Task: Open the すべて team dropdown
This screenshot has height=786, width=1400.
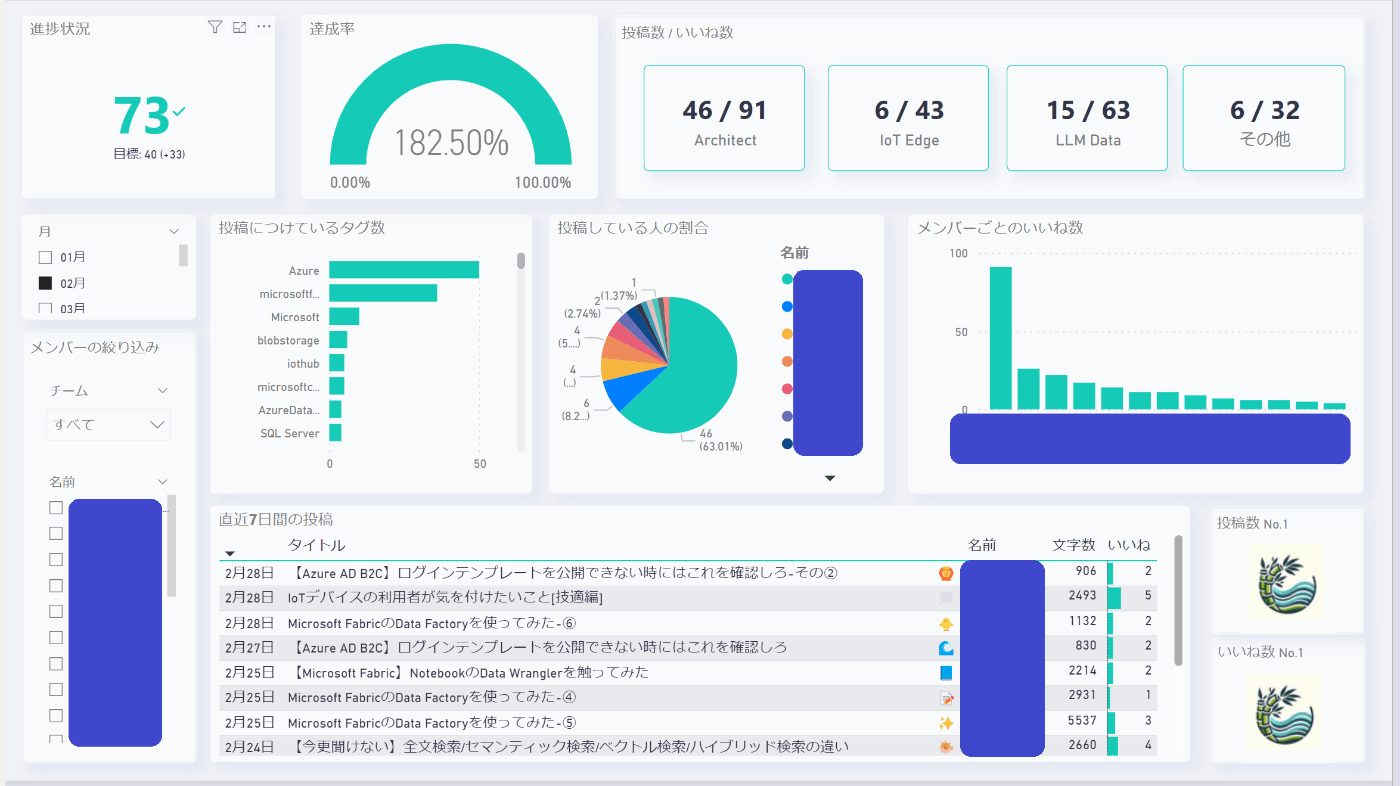Action: click(x=108, y=424)
